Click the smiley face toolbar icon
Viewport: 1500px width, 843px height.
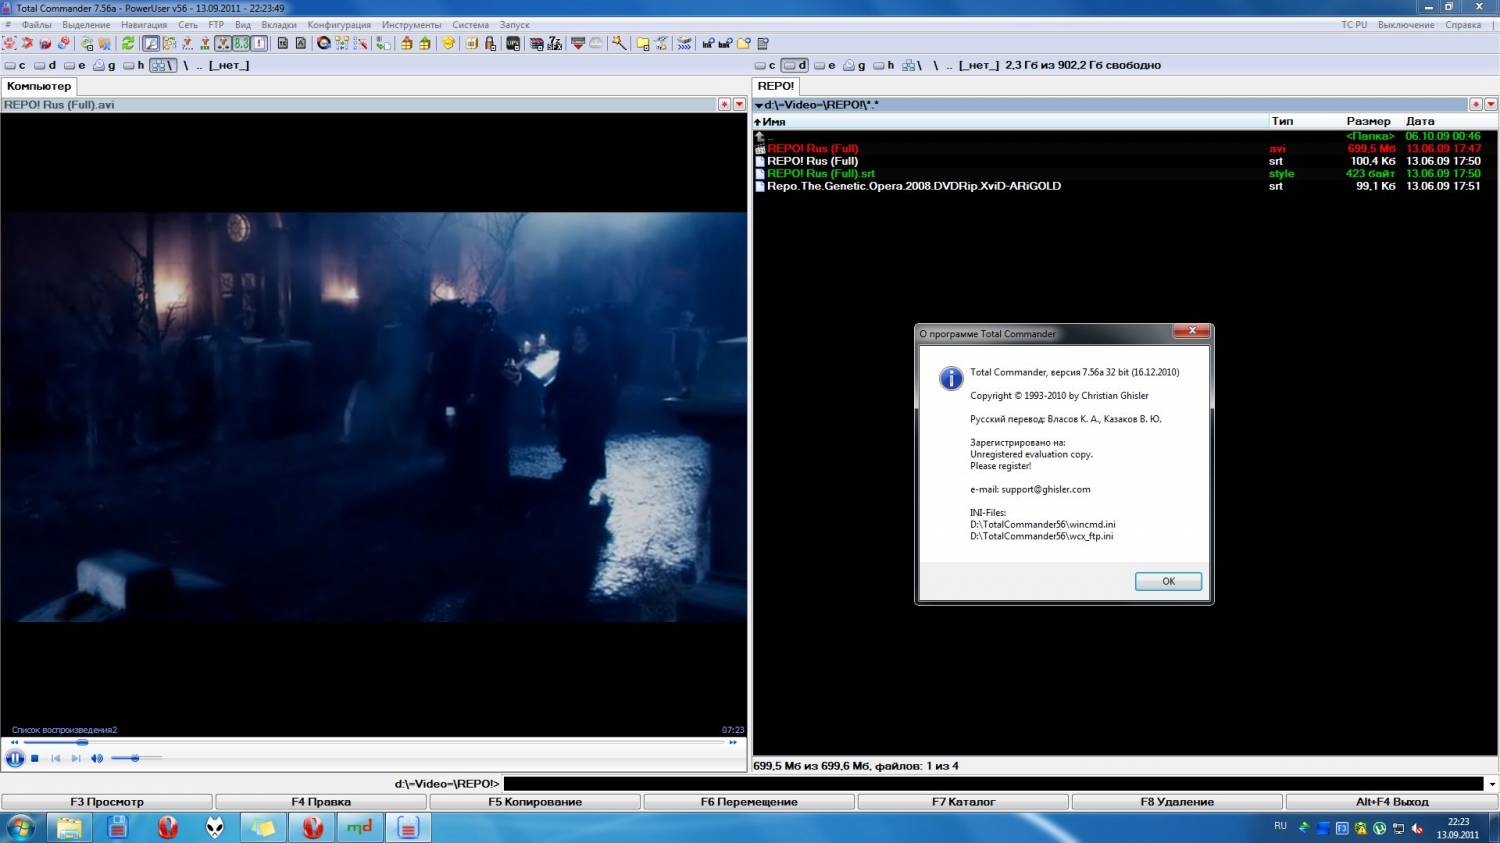[x=448, y=43]
